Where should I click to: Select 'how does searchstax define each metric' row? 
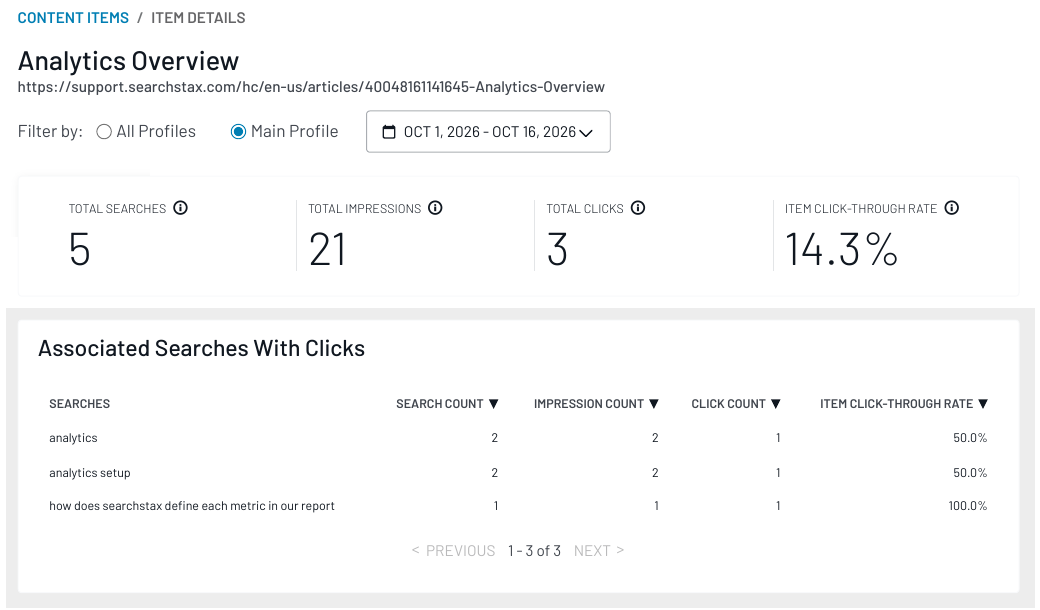coord(518,506)
